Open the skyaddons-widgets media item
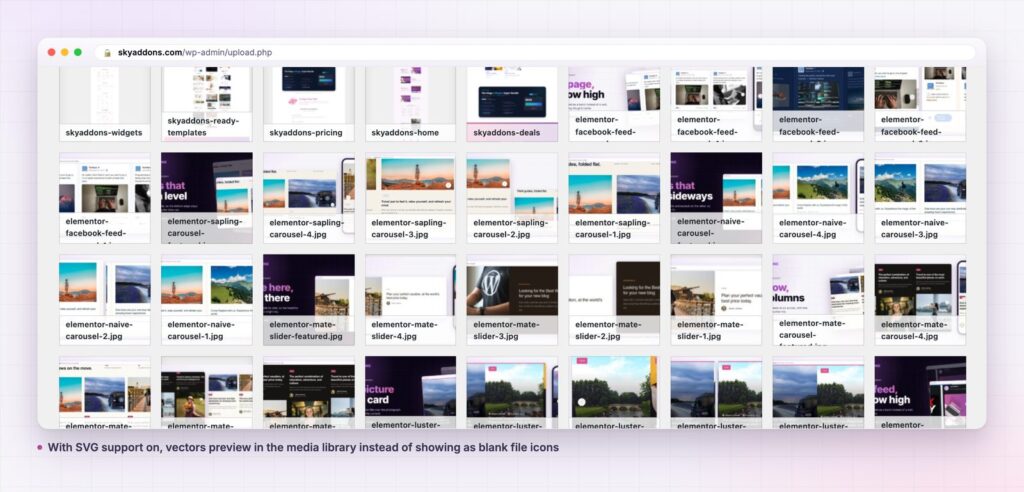1024x492 pixels. pos(104,104)
